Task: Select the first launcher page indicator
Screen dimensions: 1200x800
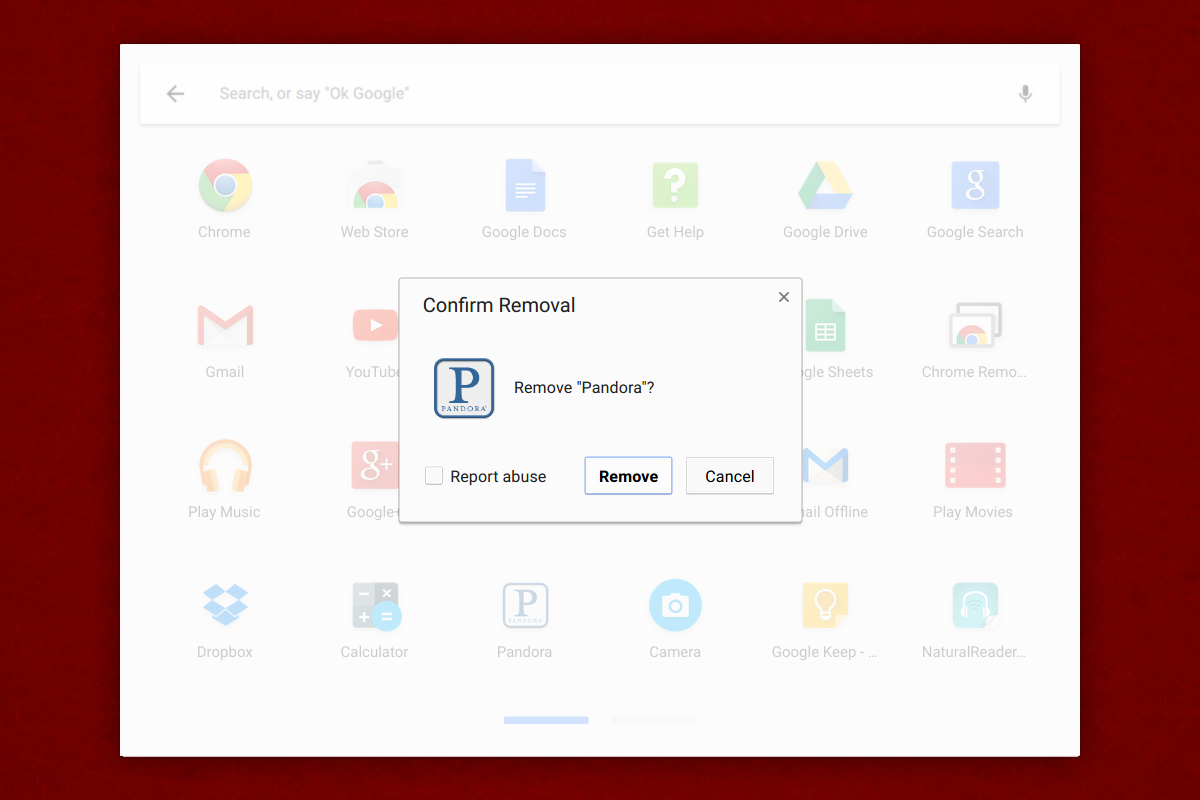Action: point(546,720)
